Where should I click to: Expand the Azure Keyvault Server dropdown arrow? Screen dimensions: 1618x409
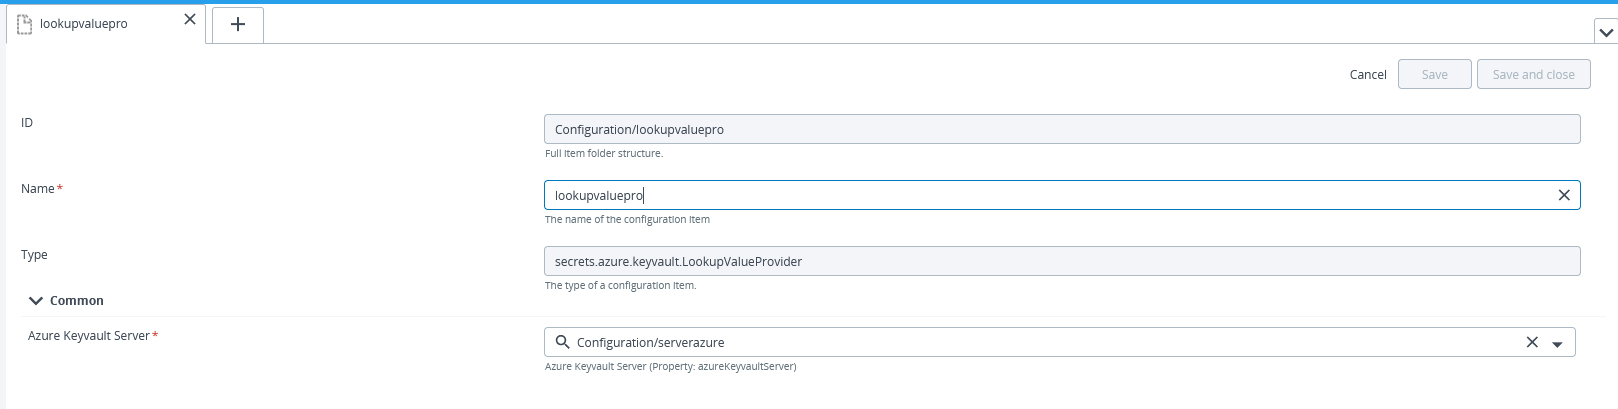[1557, 344]
